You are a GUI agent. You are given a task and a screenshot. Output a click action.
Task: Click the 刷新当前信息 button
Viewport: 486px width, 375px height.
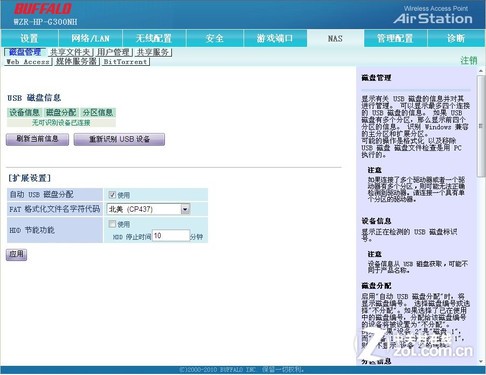click(37, 139)
